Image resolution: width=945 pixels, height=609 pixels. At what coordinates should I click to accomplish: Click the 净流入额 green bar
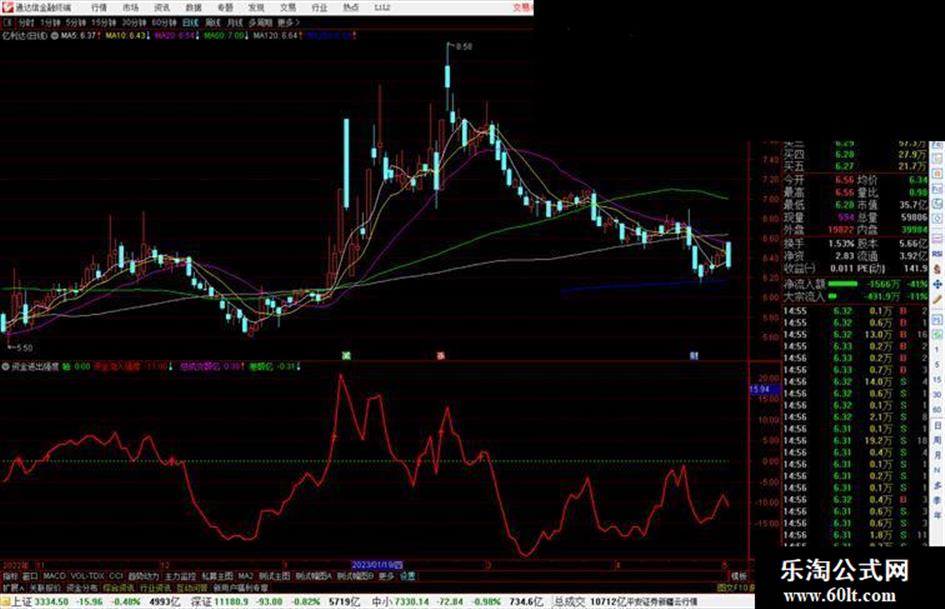click(843, 283)
